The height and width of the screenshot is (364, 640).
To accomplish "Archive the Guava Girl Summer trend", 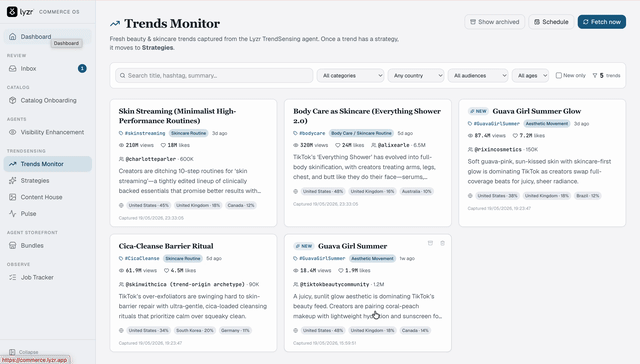I will (x=430, y=243).
